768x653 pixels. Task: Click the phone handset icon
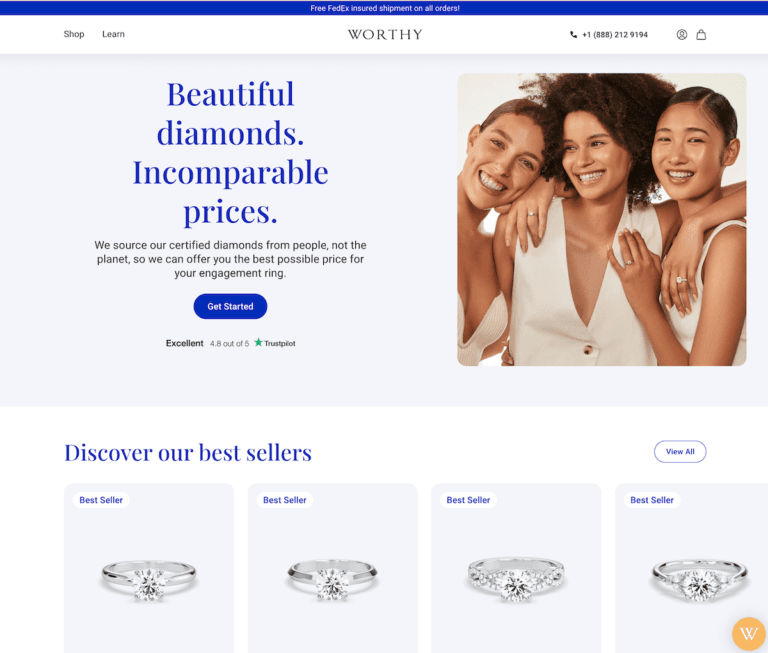pos(573,35)
